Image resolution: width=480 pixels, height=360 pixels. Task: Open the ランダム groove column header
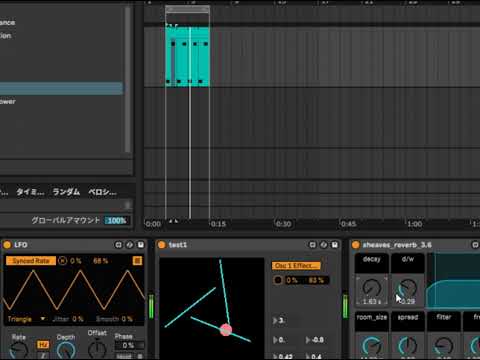[x=66, y=192]
